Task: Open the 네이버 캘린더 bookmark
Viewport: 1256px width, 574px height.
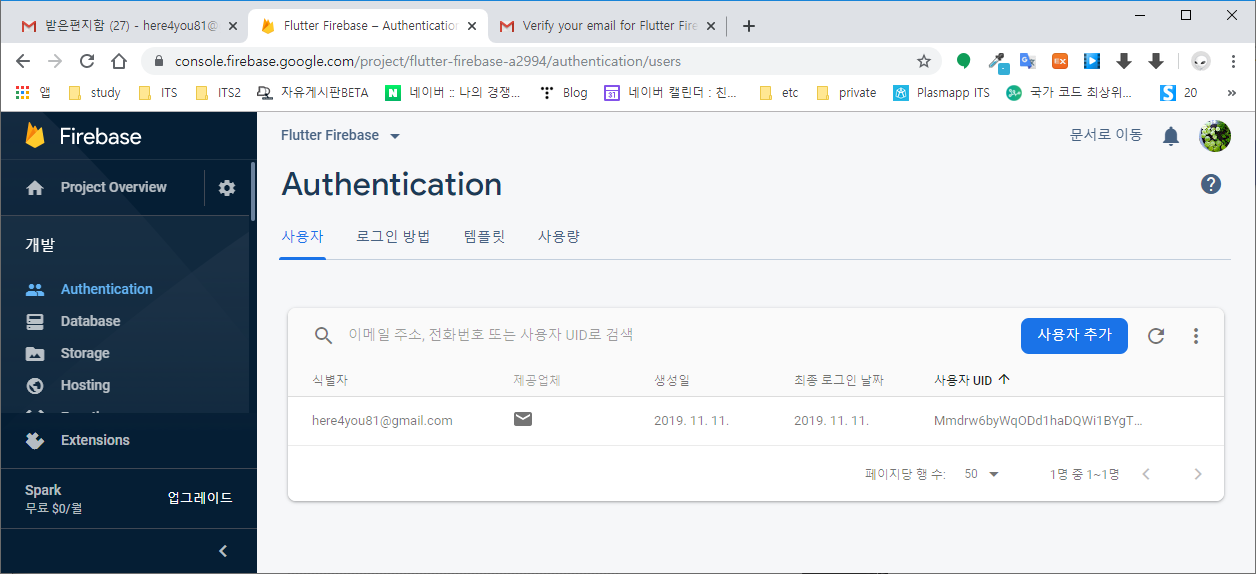Action: tap(671, 93)
